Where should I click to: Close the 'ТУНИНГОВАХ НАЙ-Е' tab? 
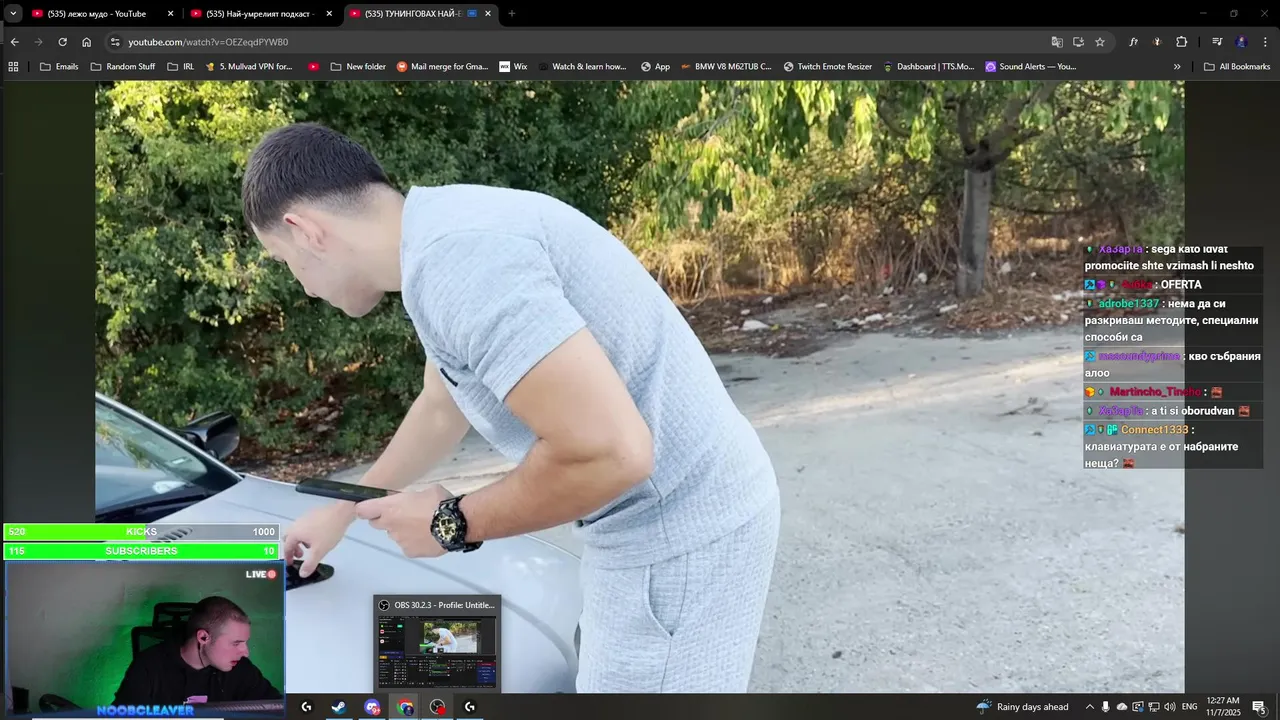pos(488,14)
